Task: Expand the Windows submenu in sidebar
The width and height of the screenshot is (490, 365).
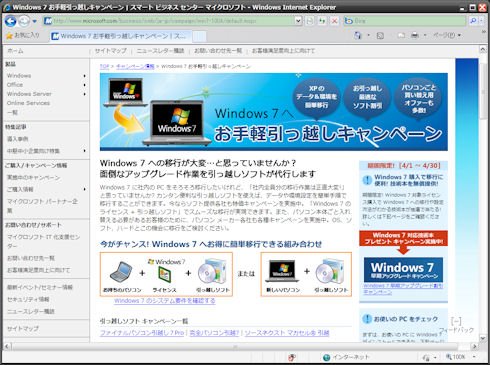Action: click(84, 76)
